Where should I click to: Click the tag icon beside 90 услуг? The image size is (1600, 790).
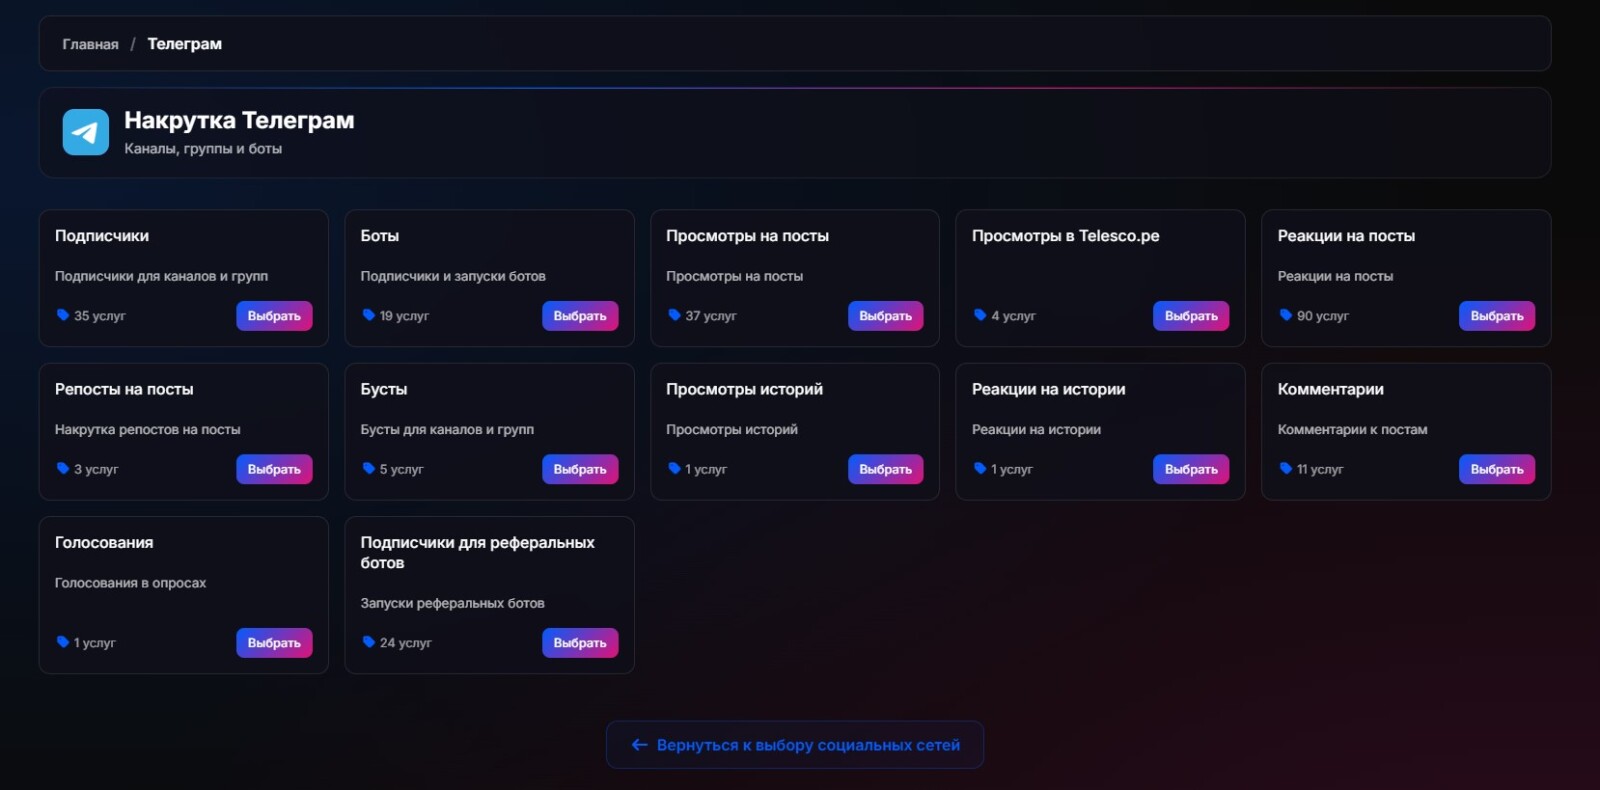point(1286,315)
